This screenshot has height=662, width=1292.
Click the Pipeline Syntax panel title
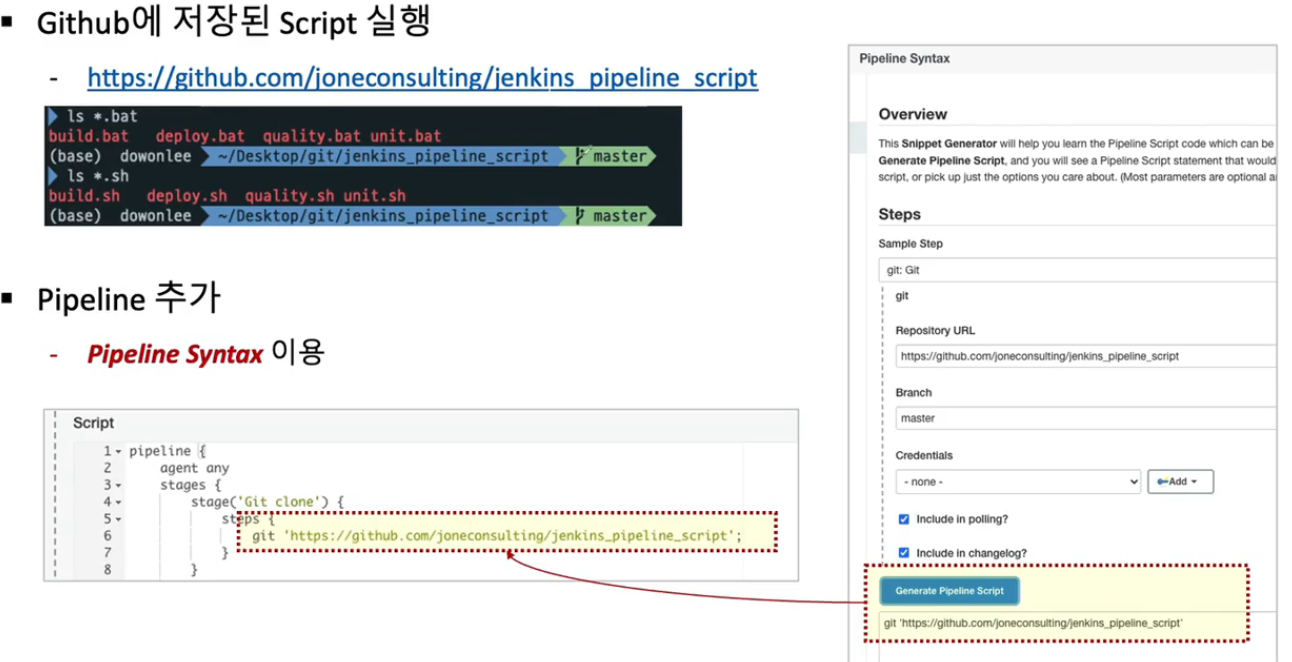tap(904, 59)
